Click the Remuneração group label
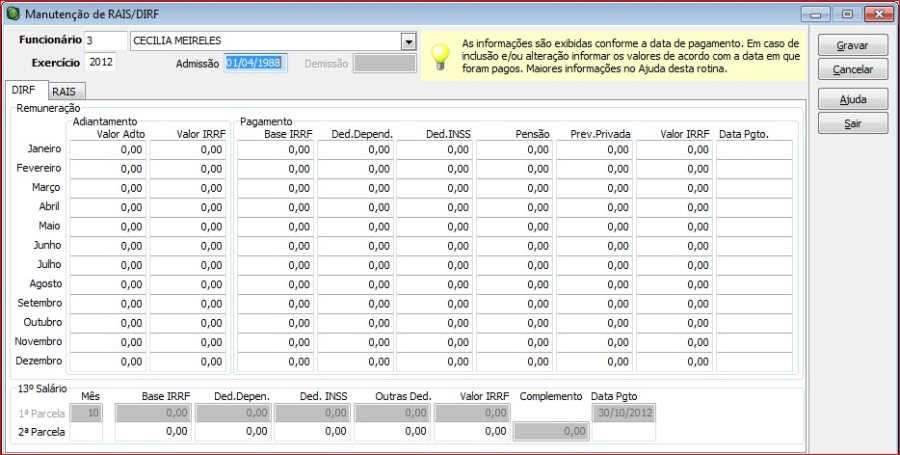This screenshot has width=900, height=455. coord(48,107)
